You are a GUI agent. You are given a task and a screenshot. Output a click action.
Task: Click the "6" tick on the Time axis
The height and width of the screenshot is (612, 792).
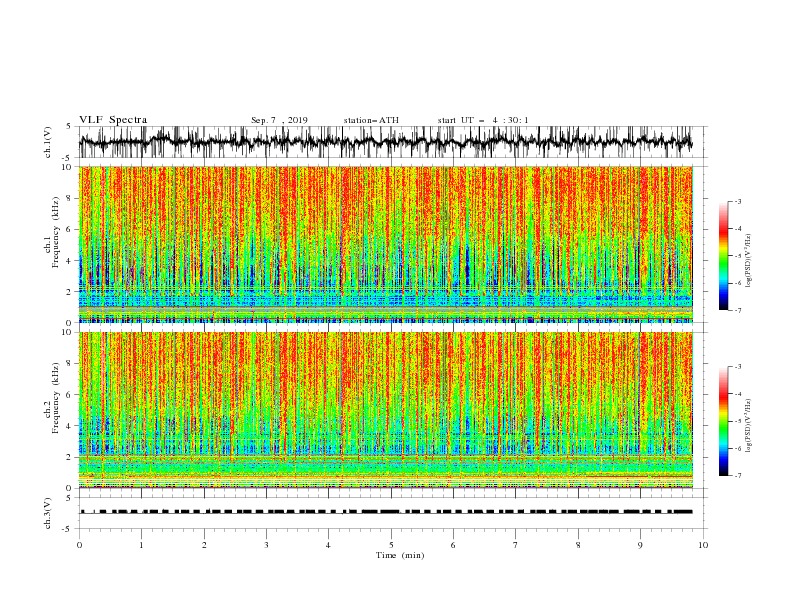click(x=453, y=545)
